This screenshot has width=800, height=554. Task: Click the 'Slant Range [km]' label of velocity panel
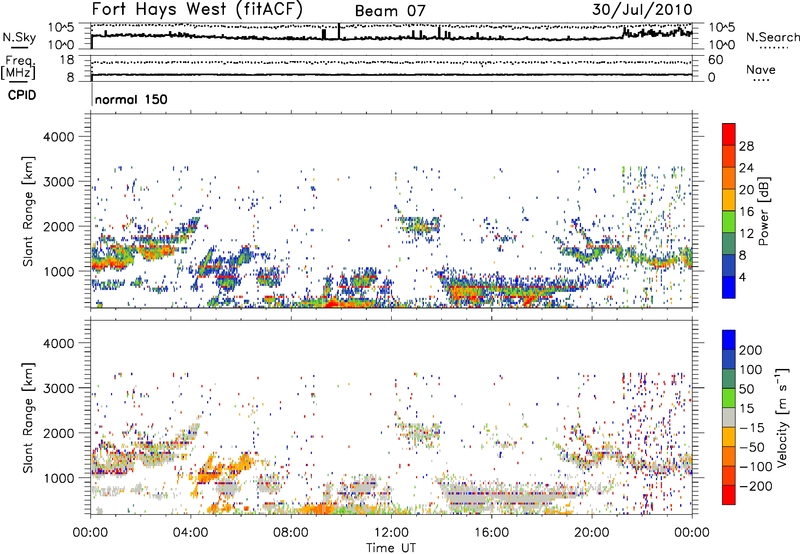pyautogui.click(x=28, y=417)
